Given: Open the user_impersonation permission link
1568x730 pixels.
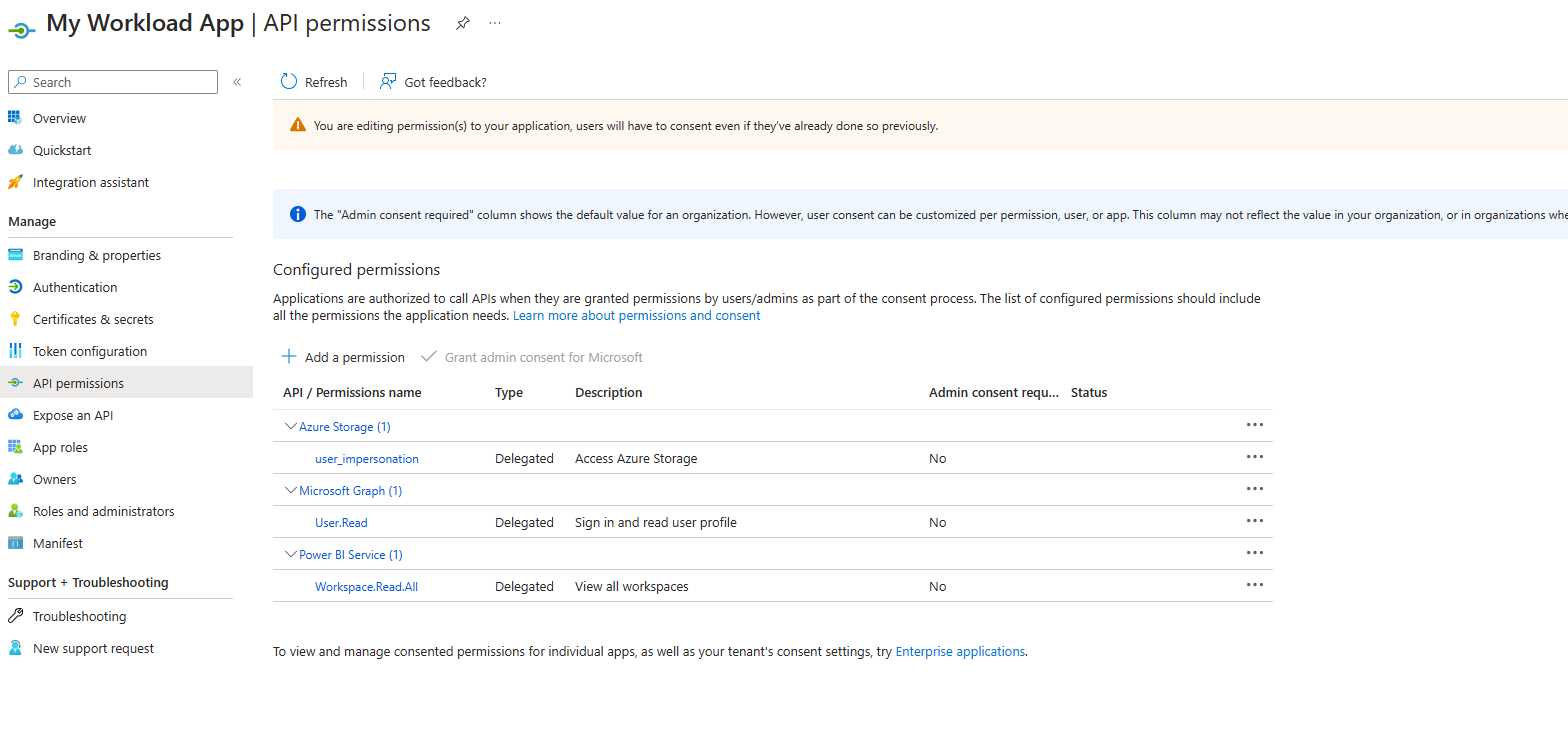Looking at the screenshot, I should [x=367, y=458].
